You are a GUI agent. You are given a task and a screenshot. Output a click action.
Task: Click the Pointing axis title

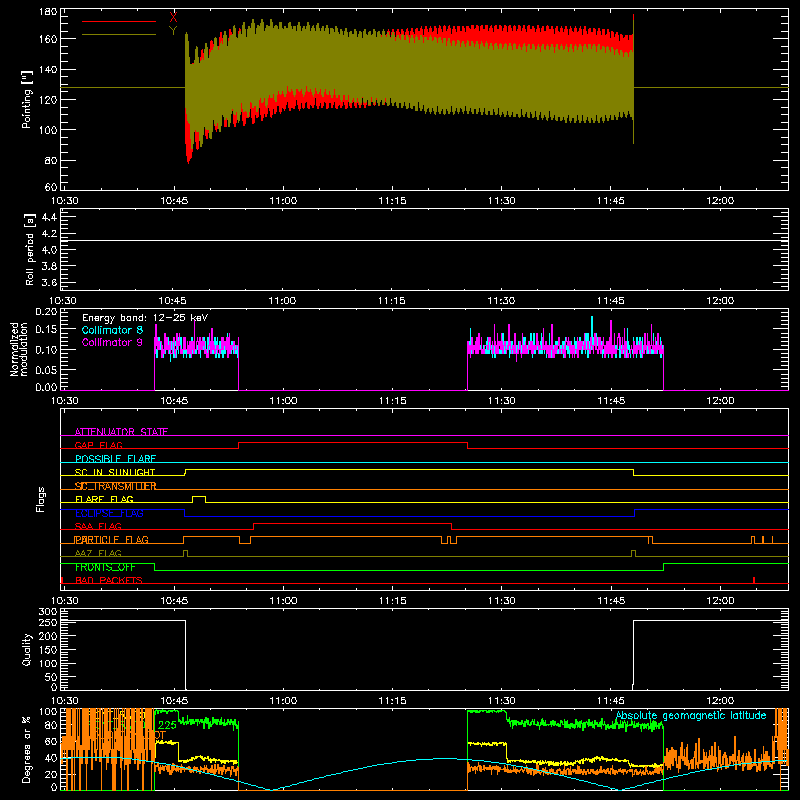point(27,99)
